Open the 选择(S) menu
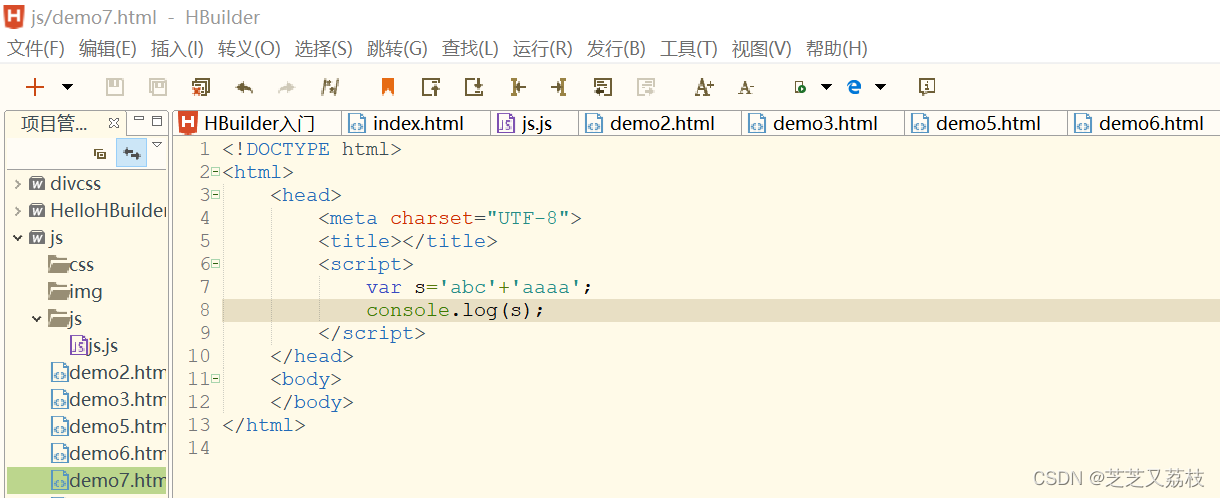This screenshot has height=498, width=1220. click(324, 48)
